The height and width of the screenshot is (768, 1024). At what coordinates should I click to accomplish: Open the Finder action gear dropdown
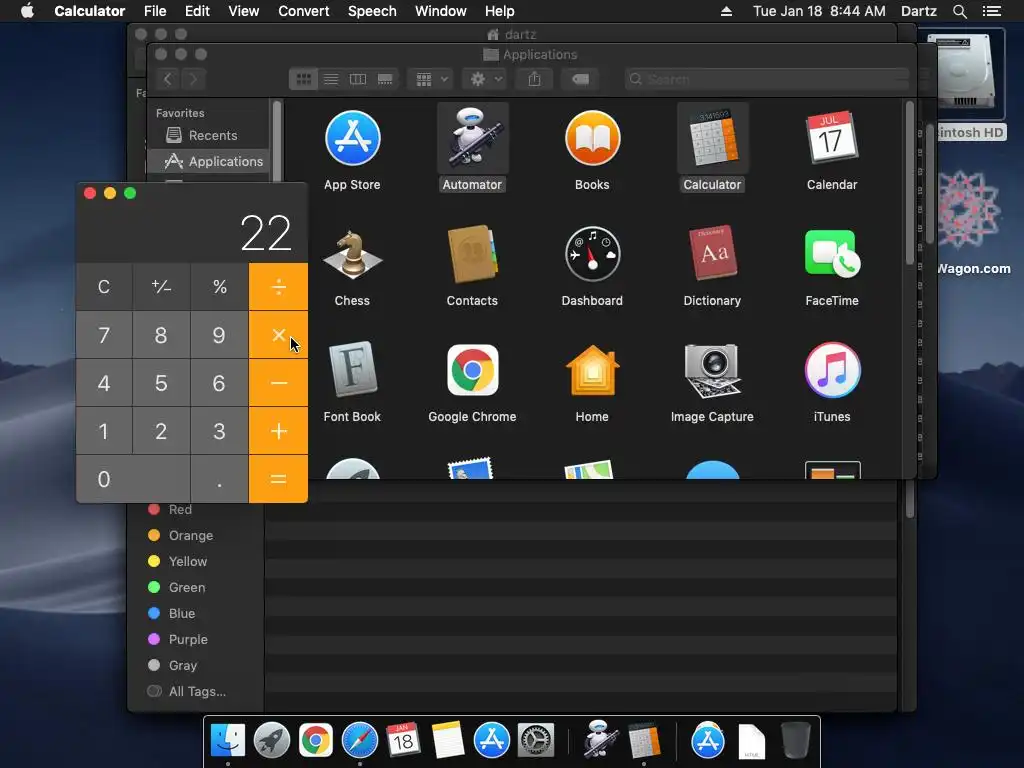485,79
